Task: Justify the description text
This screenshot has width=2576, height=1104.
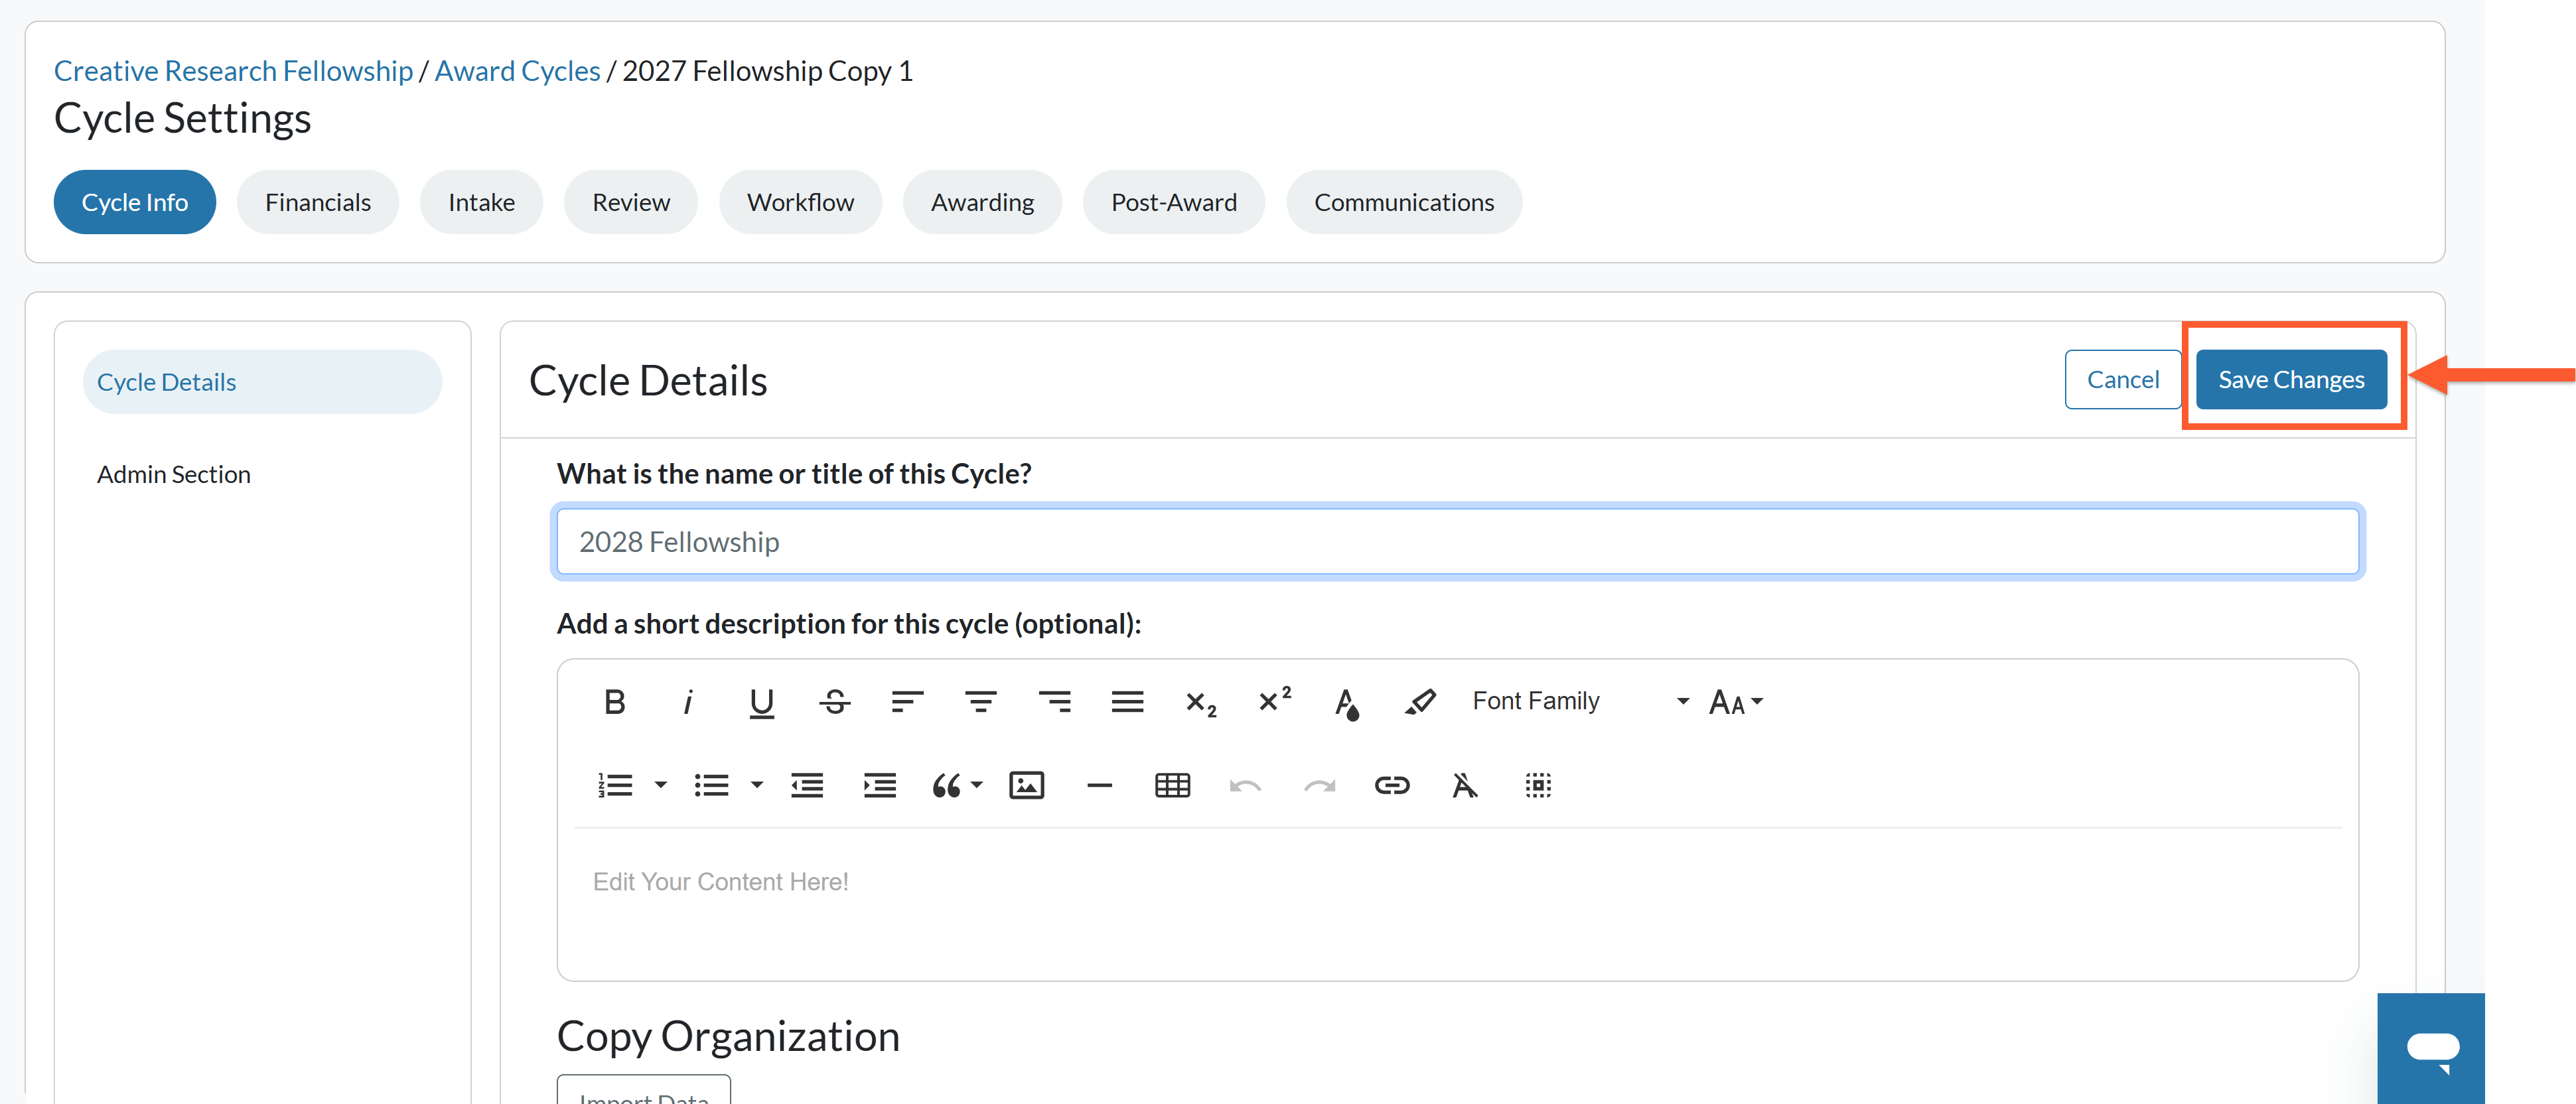Action: click(1127, 702)
